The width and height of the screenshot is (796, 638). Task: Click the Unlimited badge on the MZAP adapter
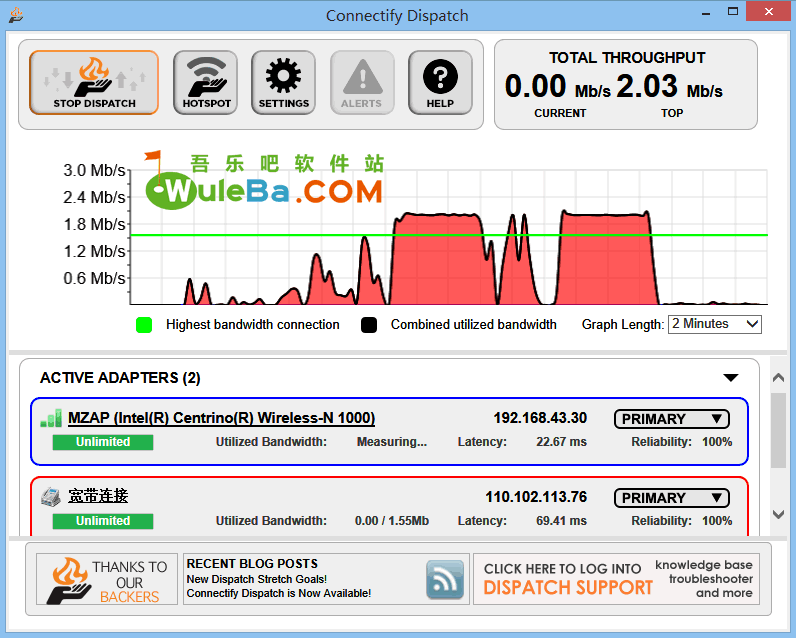103,442
